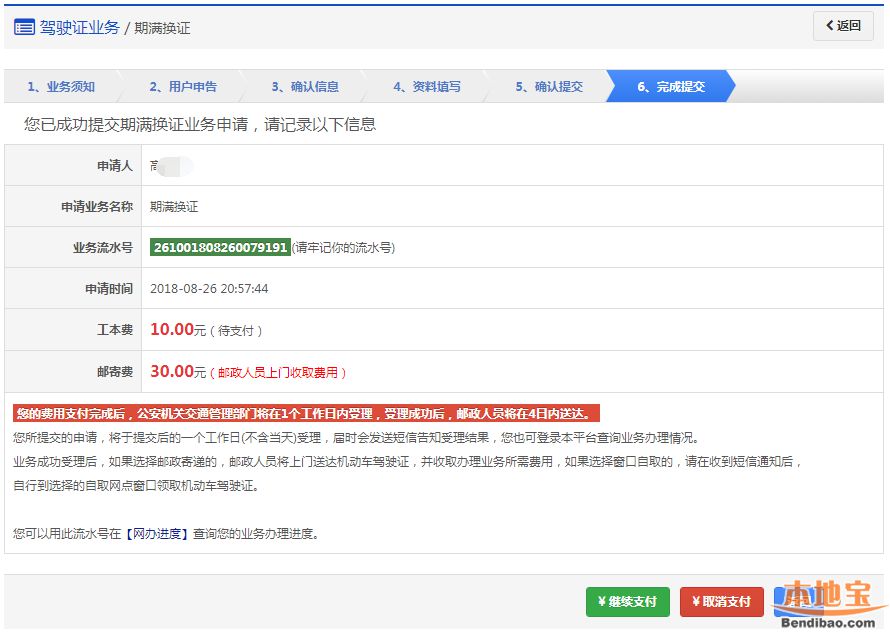Select step 1、业务须知
This screenshot has width=890, height=634.
tap(61, 87)
